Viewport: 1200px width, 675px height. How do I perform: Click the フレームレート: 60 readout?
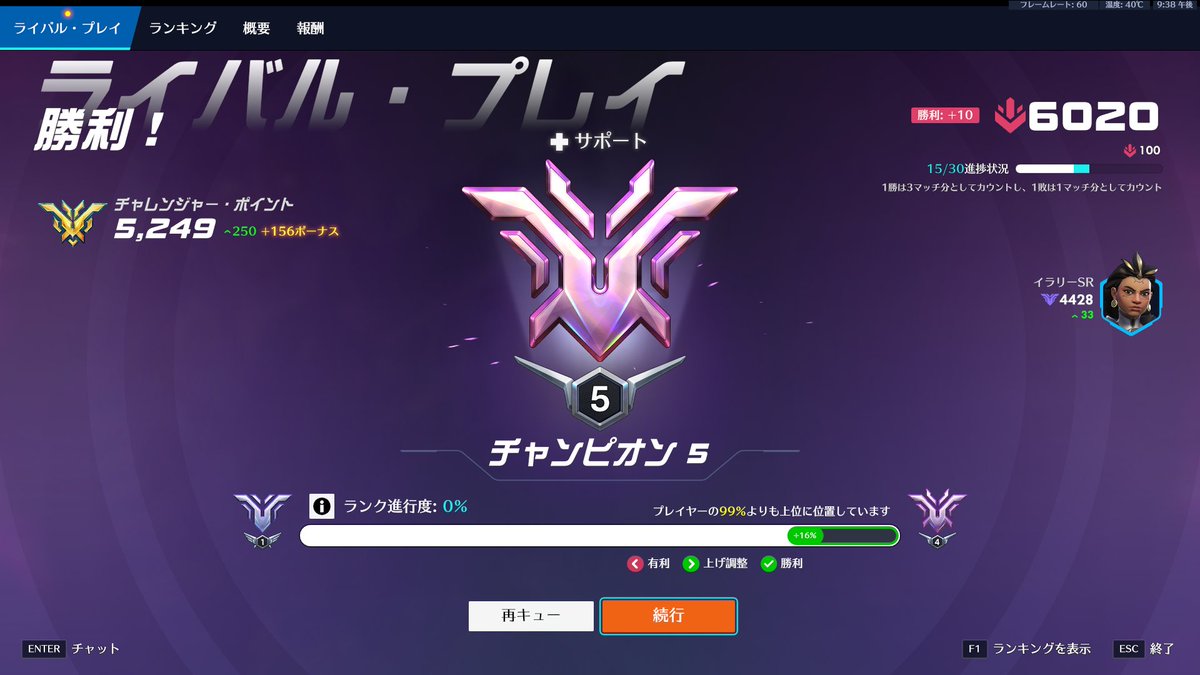pos(1054,5)
